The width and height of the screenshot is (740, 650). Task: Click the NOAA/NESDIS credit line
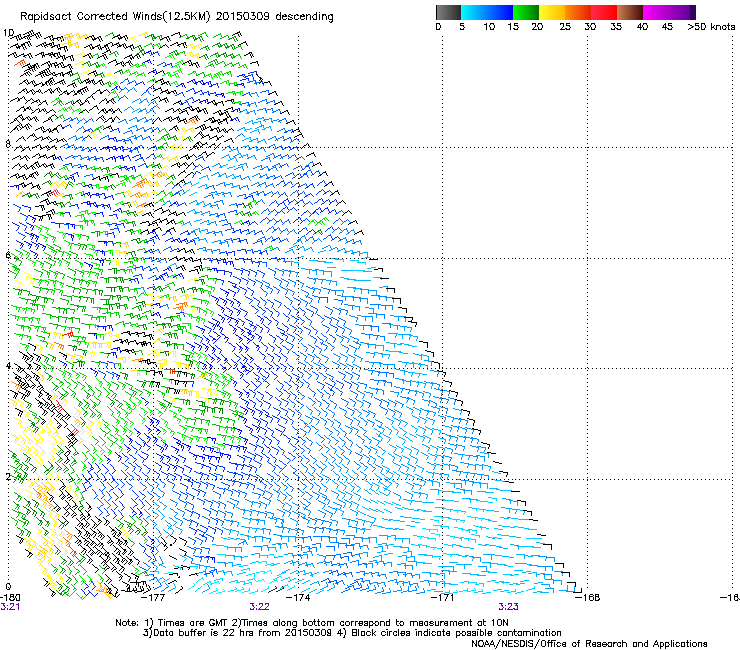[x=589, y=644]
